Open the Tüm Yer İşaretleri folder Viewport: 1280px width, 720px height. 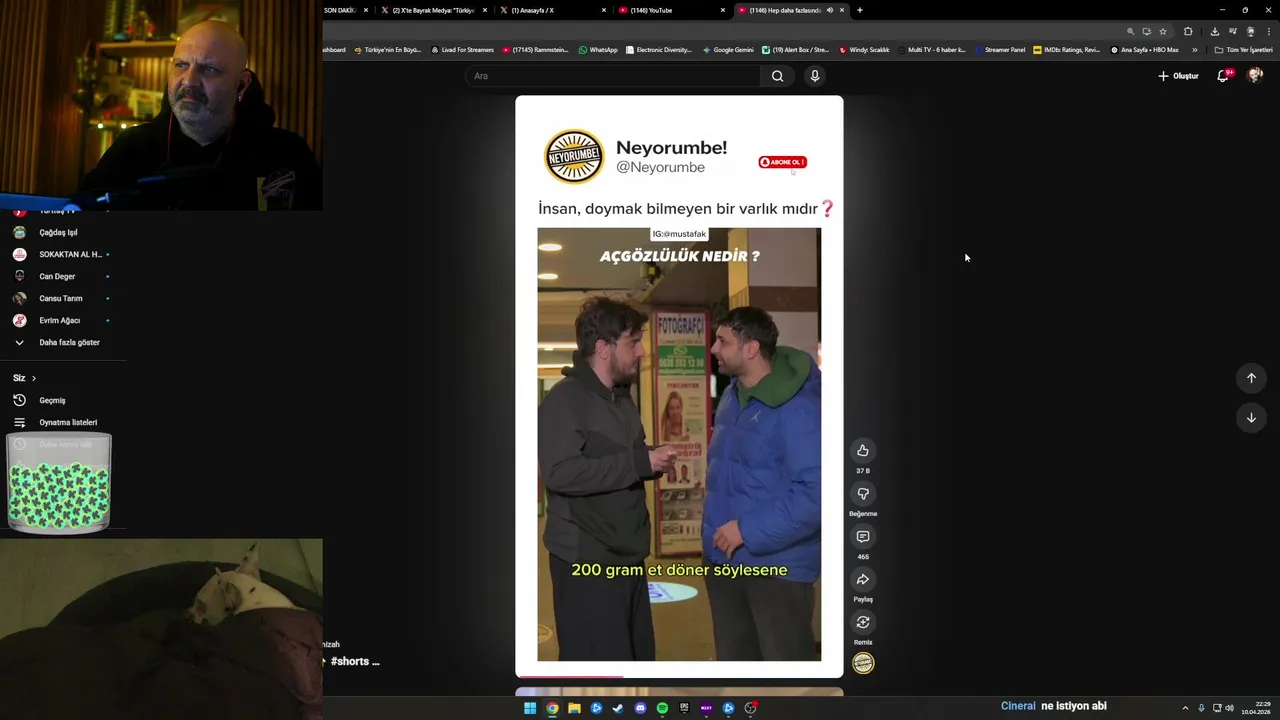click(1243, 50)
